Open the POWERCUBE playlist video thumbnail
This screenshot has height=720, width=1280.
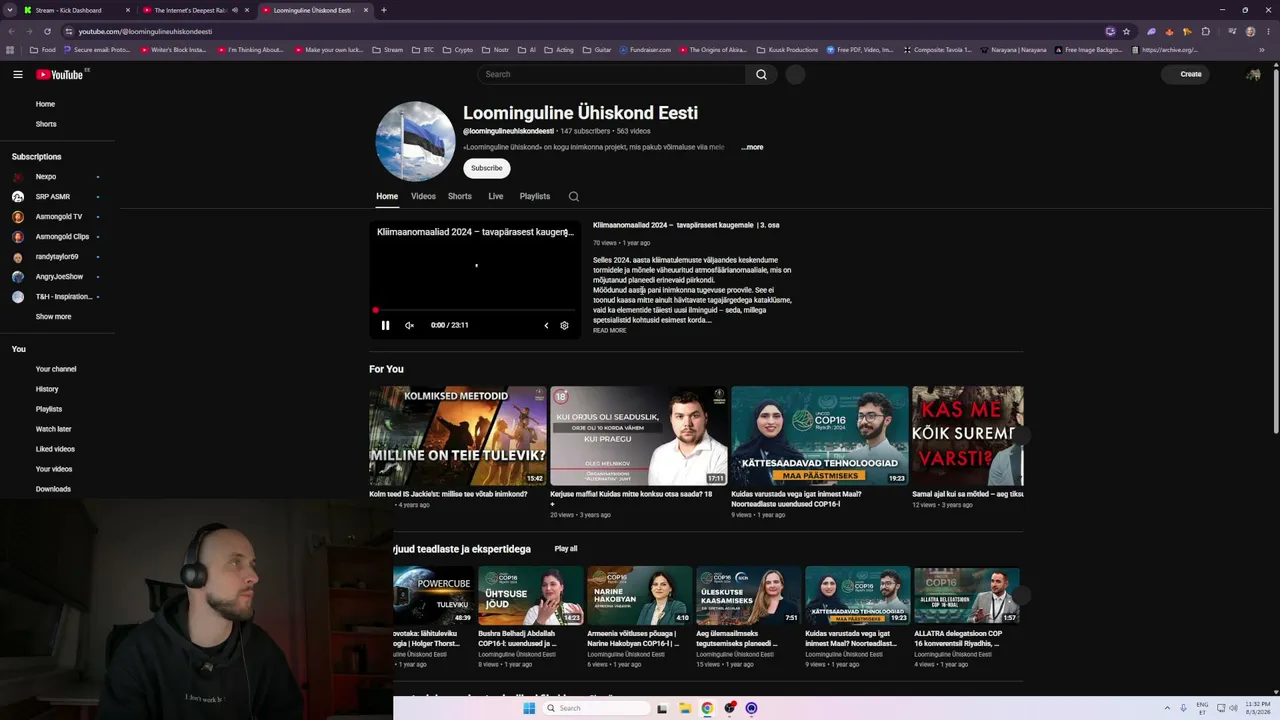[433, 596]
